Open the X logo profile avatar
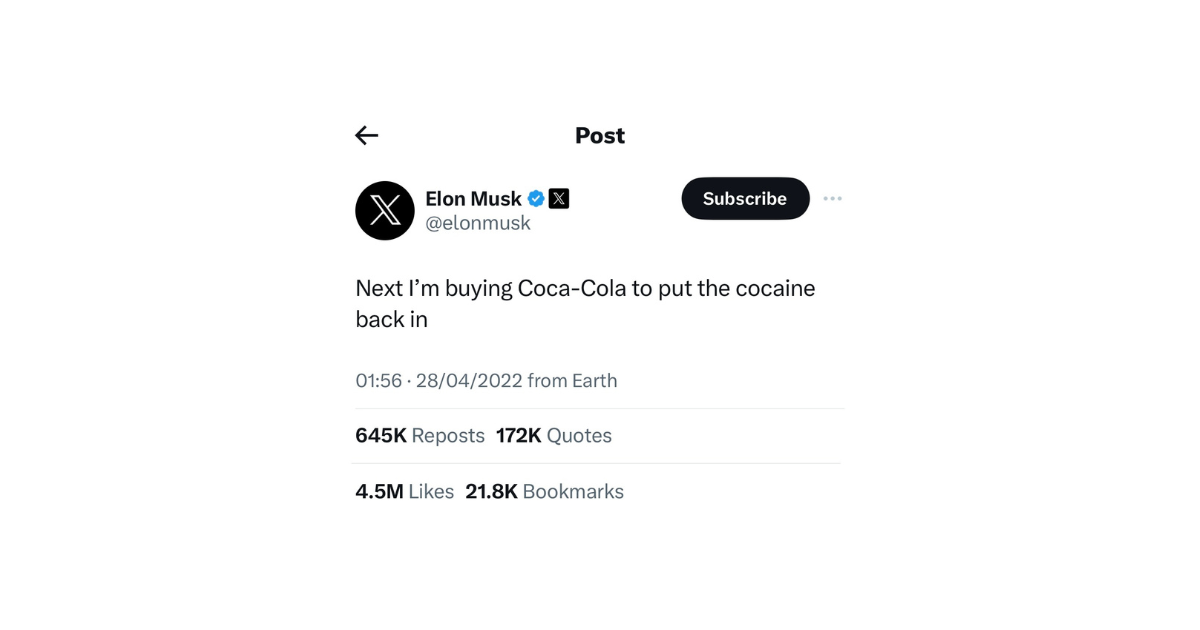 (385, 210)
